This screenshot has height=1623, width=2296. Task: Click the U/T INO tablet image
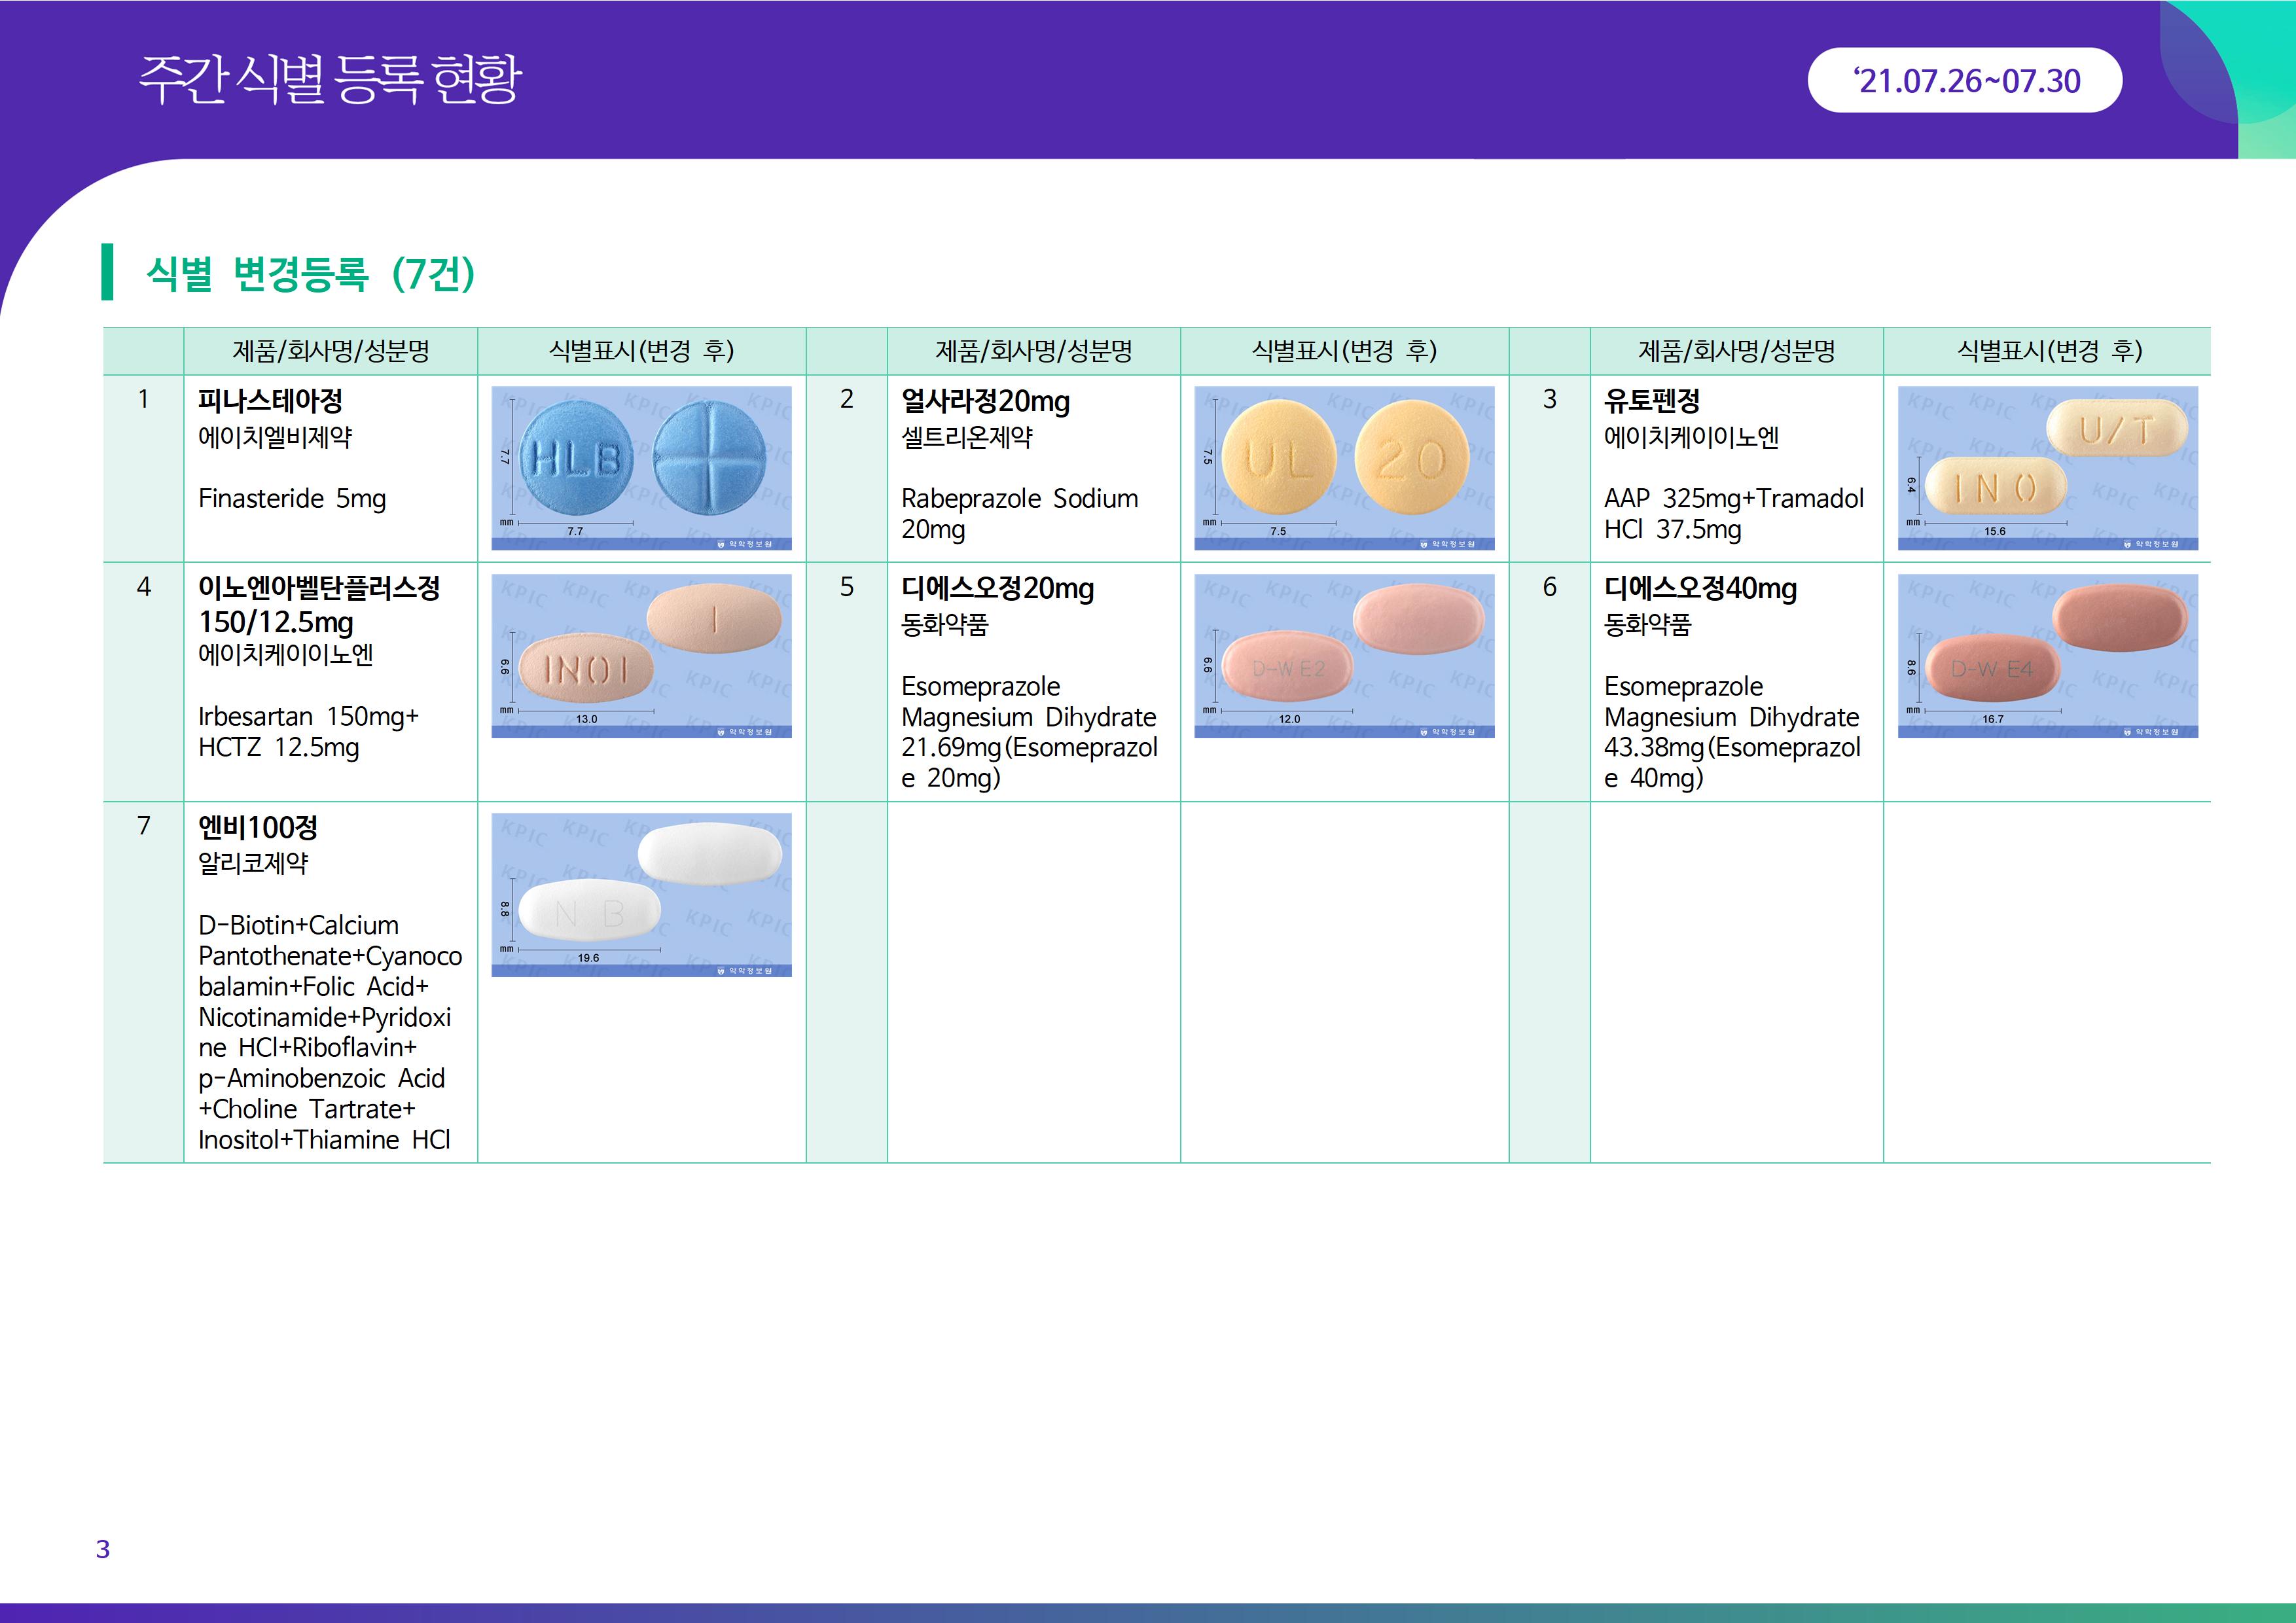(x=2047, y=467)
